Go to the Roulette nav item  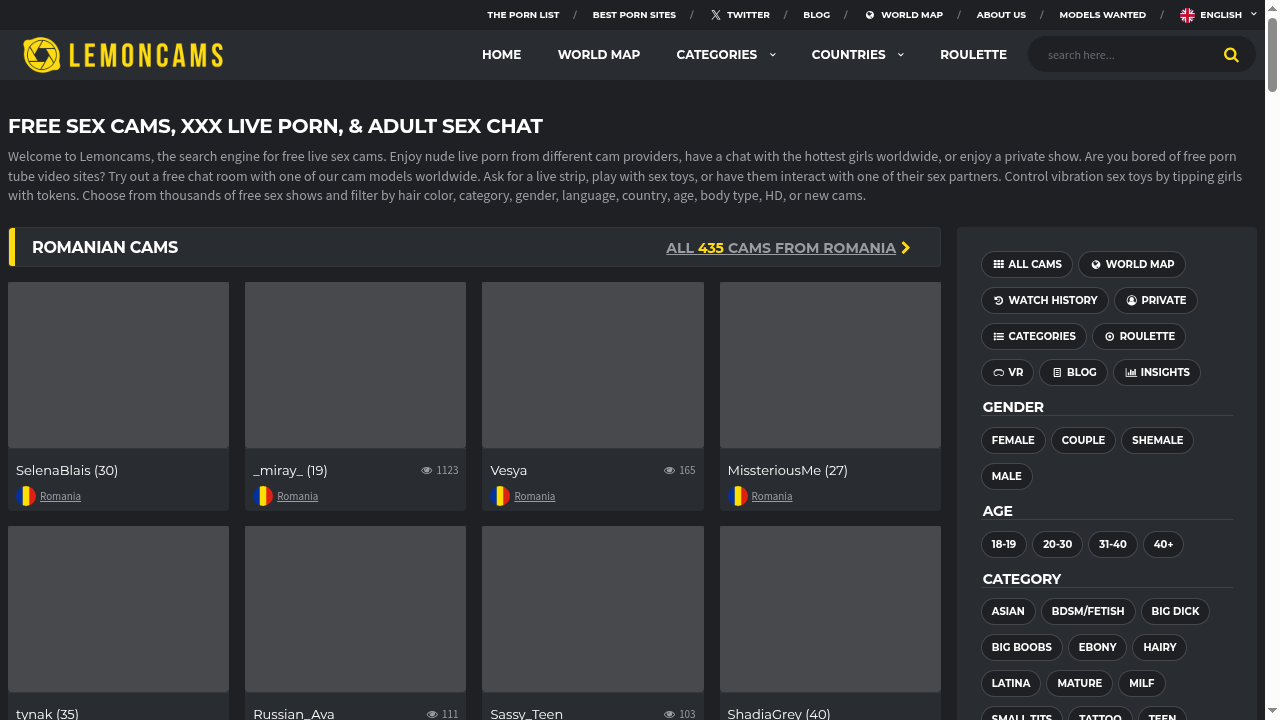click(x=973, y=55)
